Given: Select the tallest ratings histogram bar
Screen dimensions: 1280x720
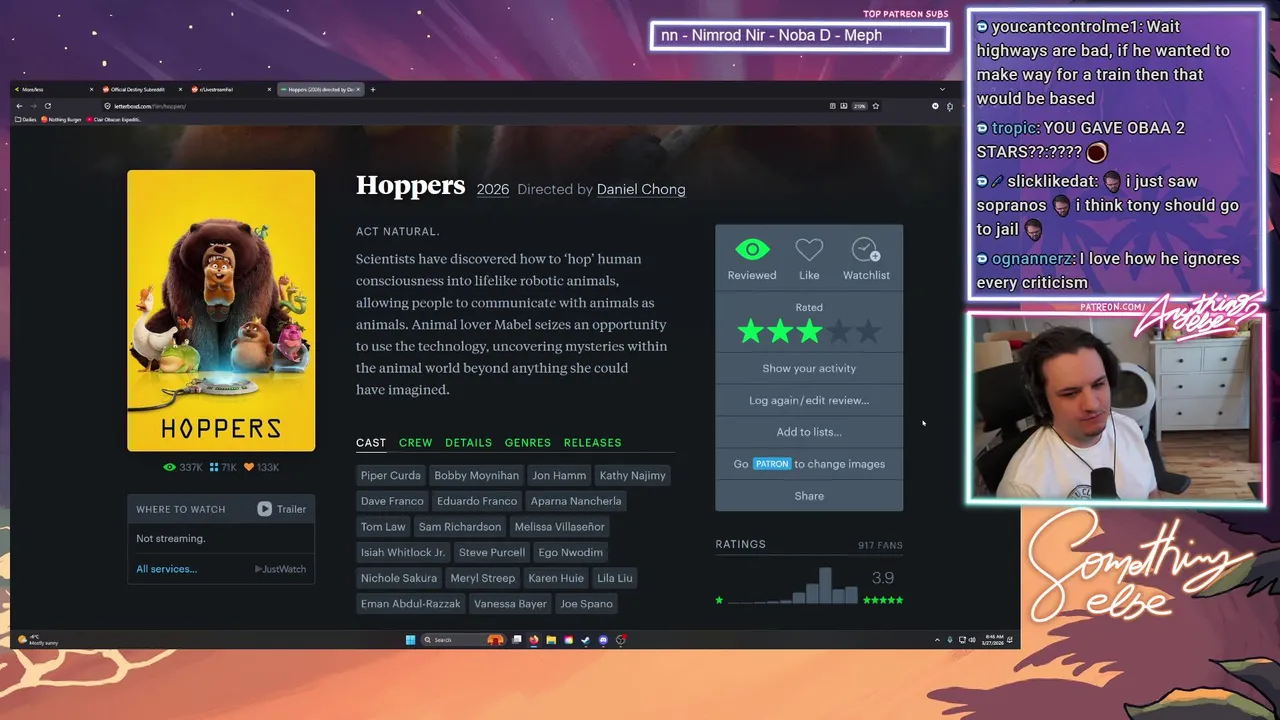Looking at the screenshot, I should click(825, 586).
